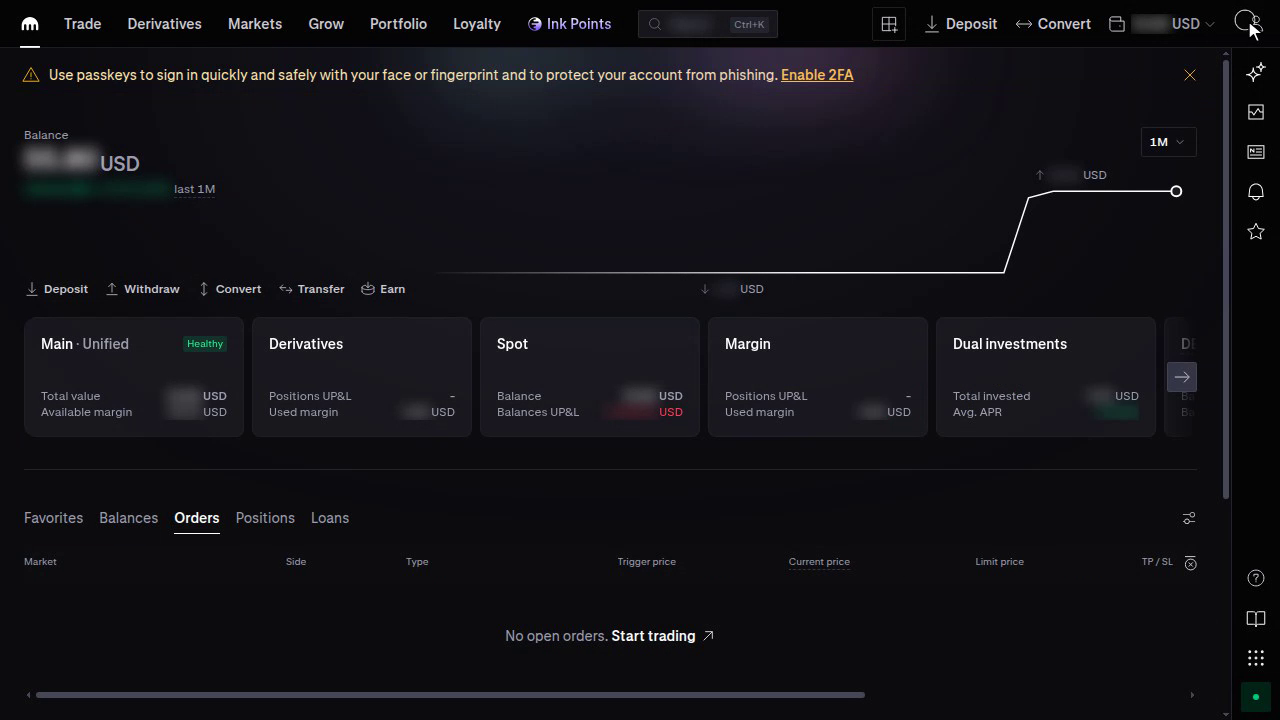The height and width of the screenshot is (720, 1280).
Task: Open the orders table settings sliders icon
Action: point(1189,518)
